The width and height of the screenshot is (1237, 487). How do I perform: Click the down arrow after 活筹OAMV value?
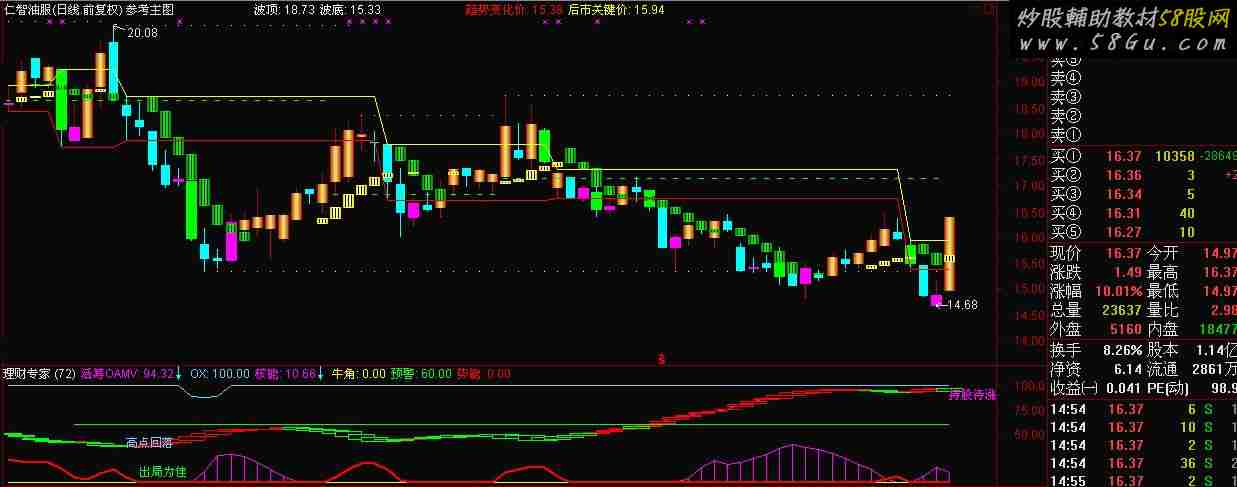pyautogui.click(x=179, y=374)
